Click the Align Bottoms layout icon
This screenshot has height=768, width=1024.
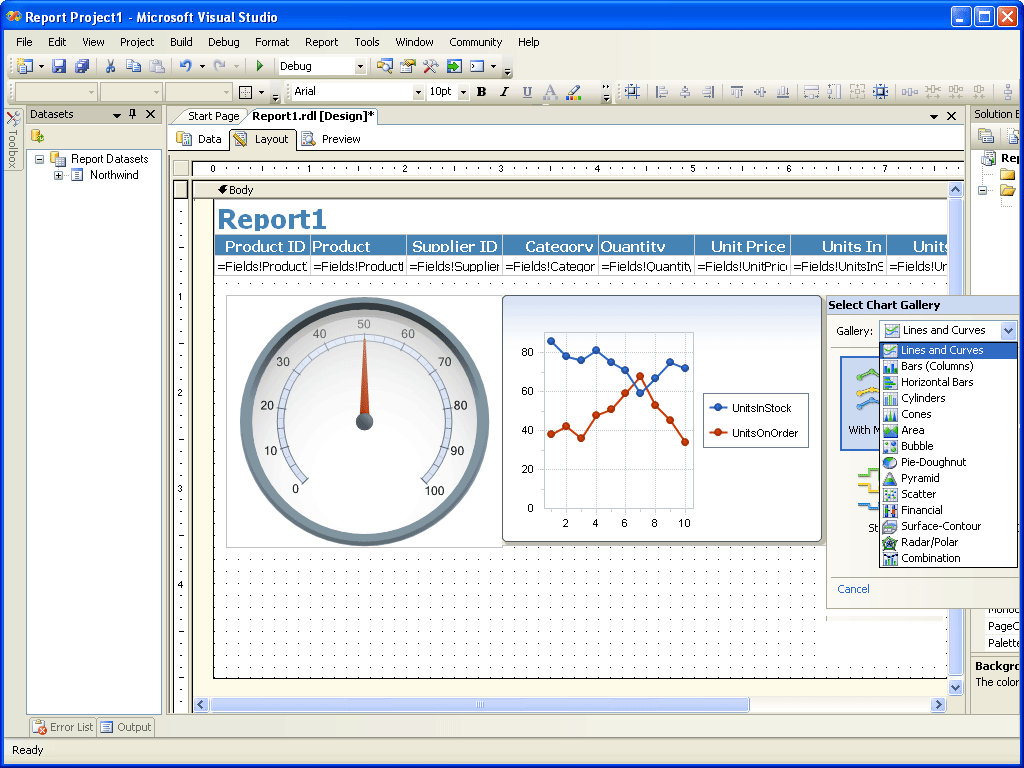783,92
